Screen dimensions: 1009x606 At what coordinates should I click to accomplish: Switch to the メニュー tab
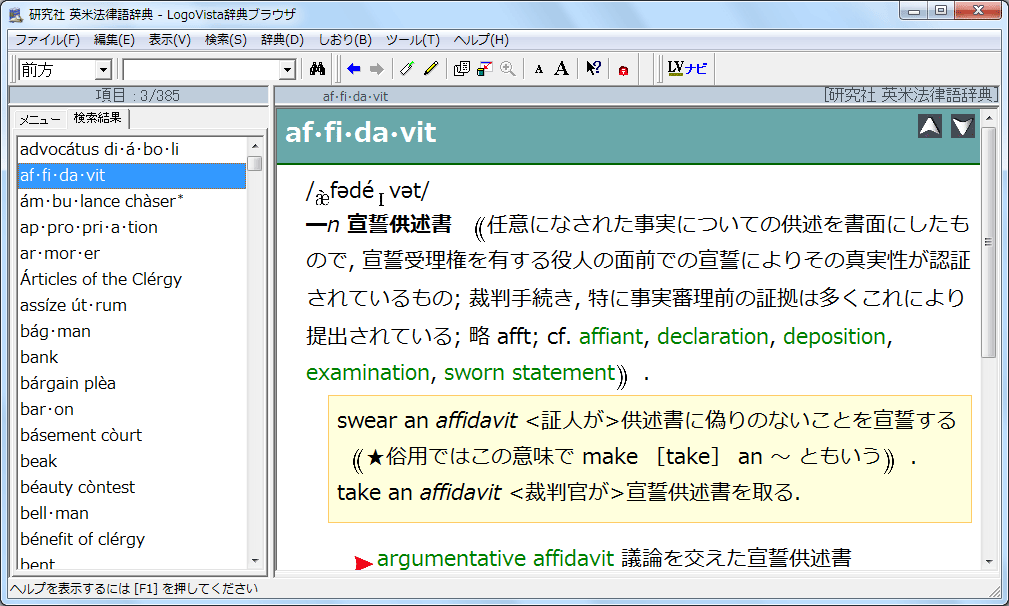40,119
